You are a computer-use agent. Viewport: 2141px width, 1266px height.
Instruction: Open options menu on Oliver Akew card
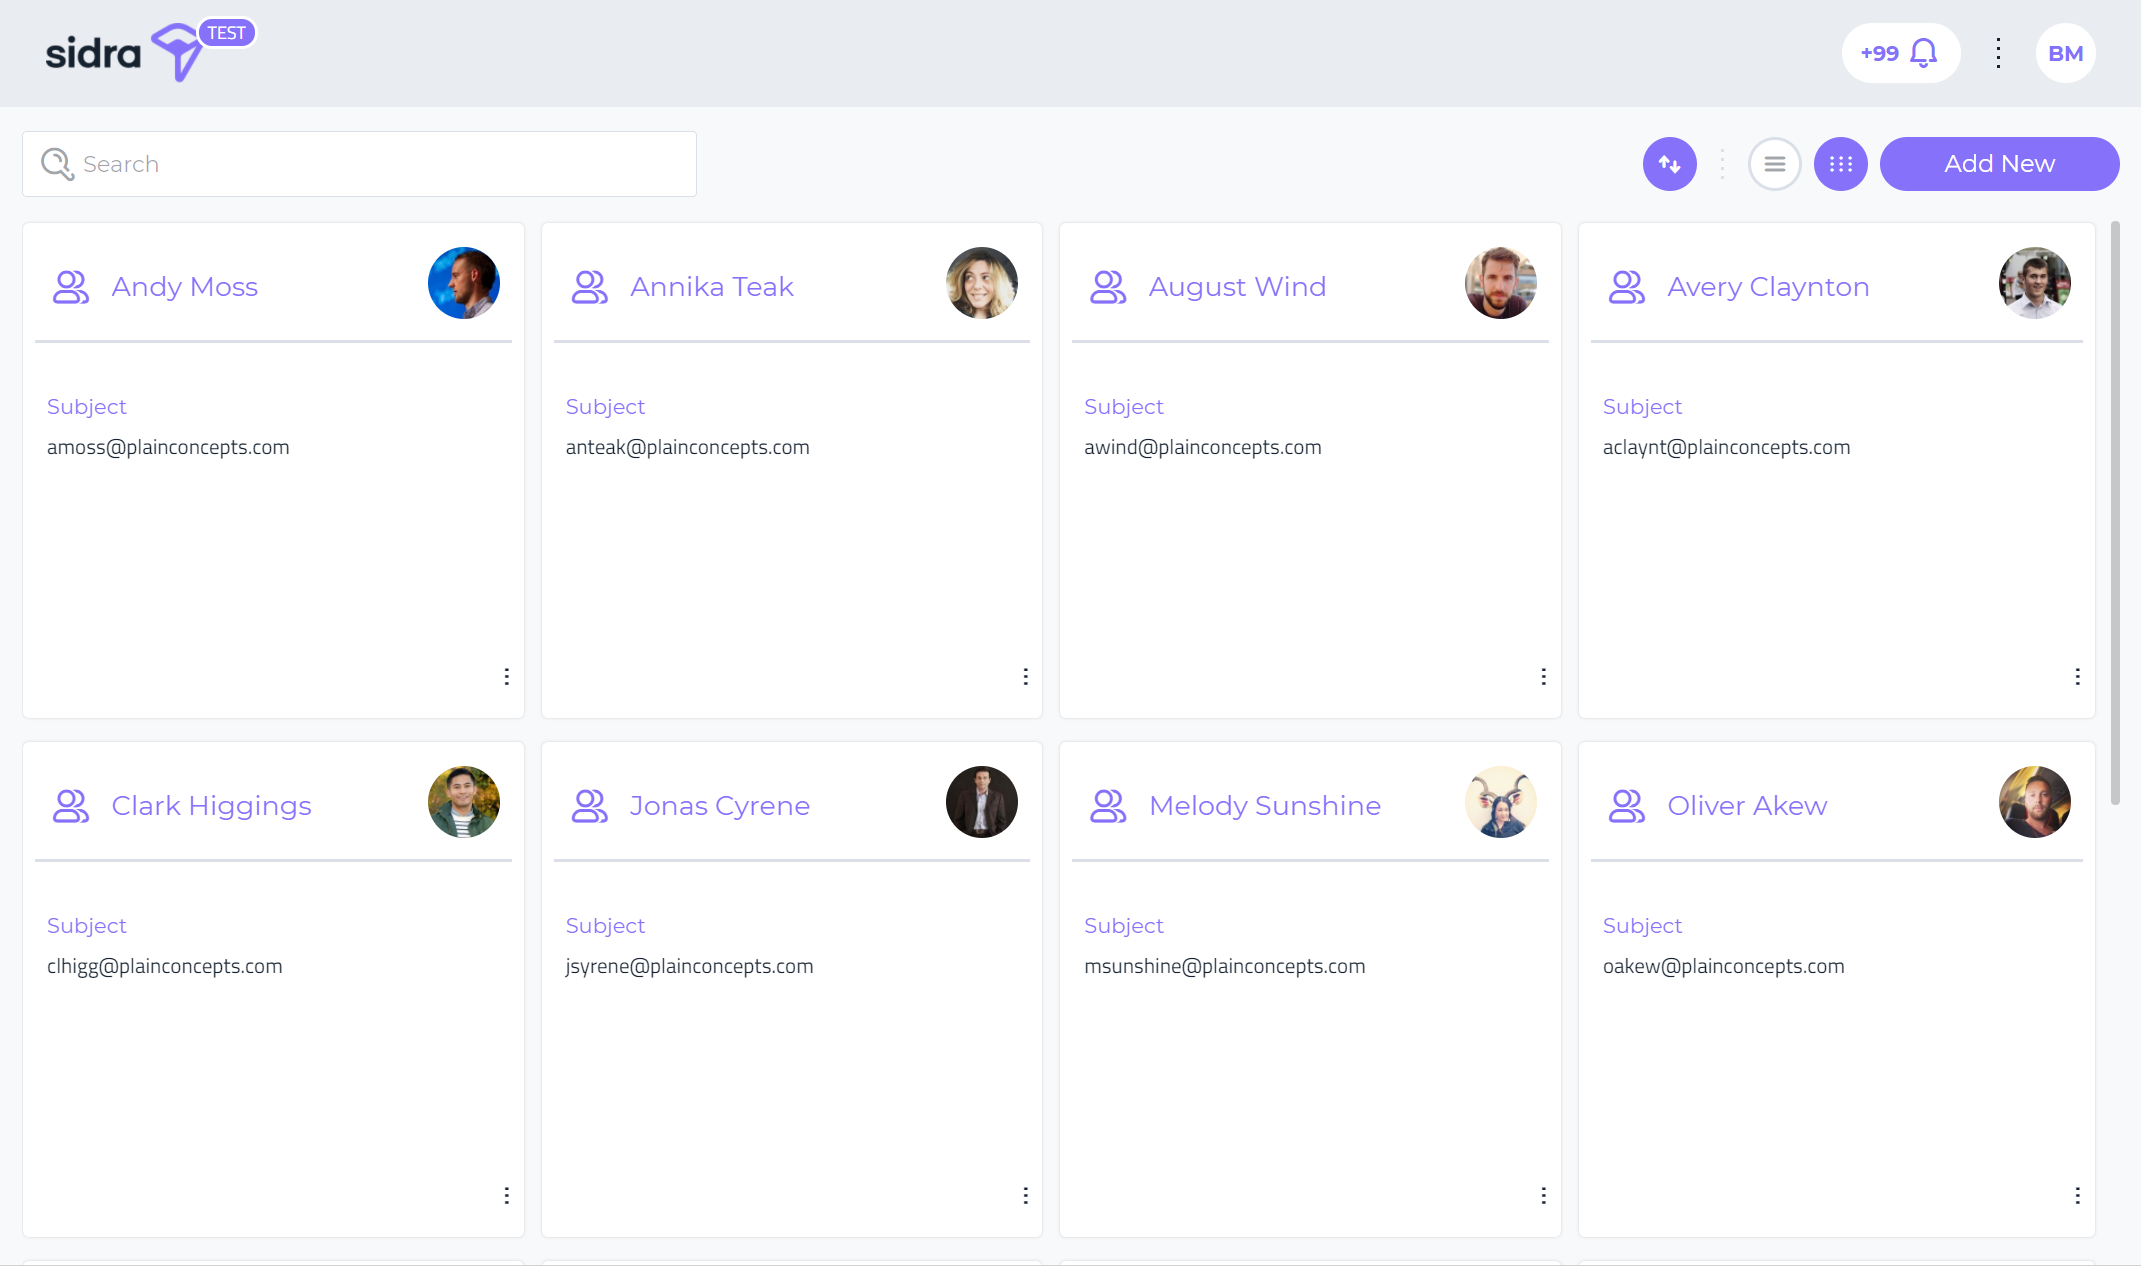[x=2077, y=1196]
